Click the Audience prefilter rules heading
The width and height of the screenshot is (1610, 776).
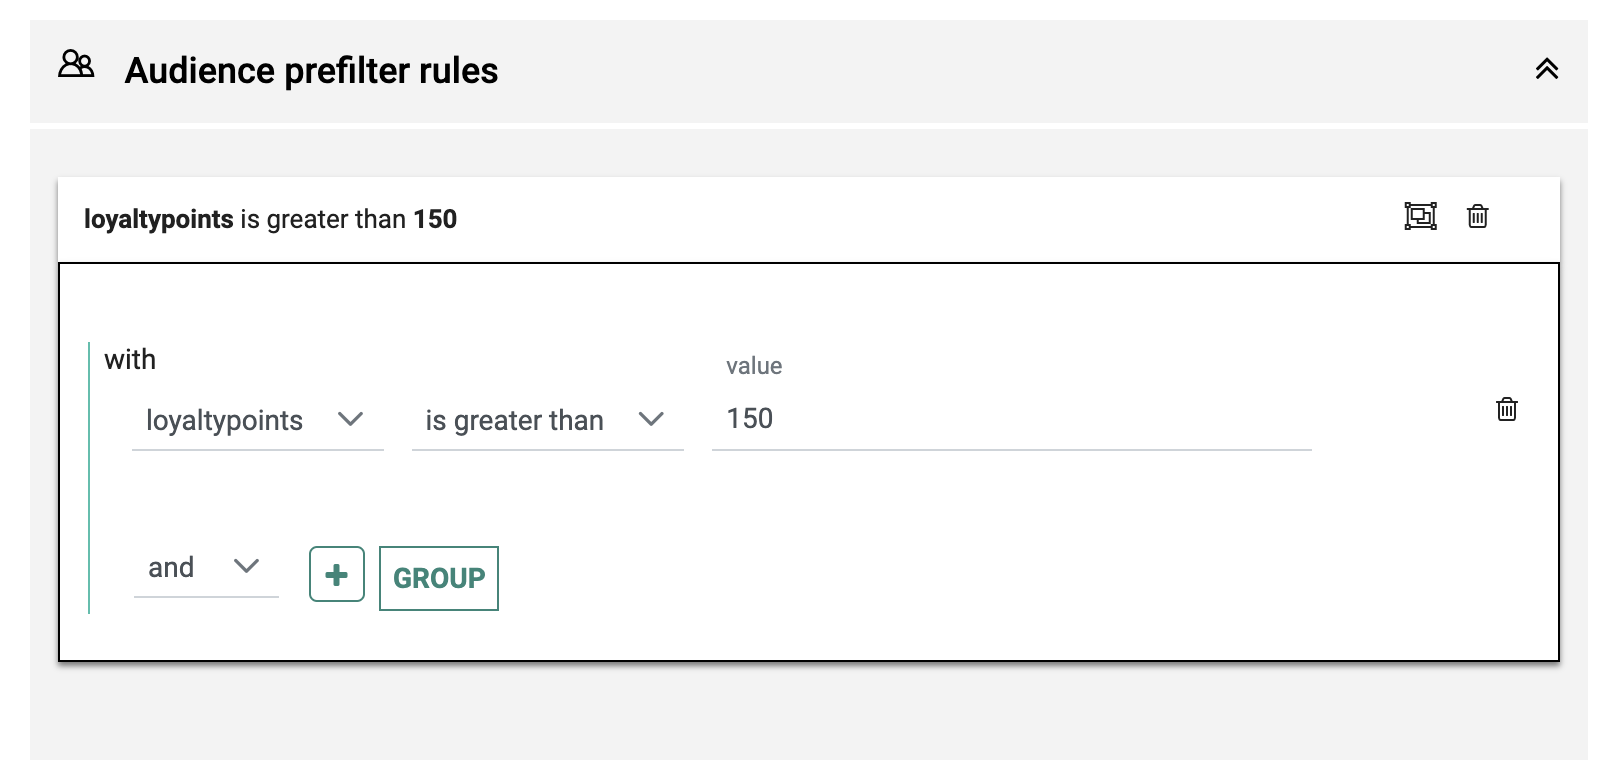[311, 71]
